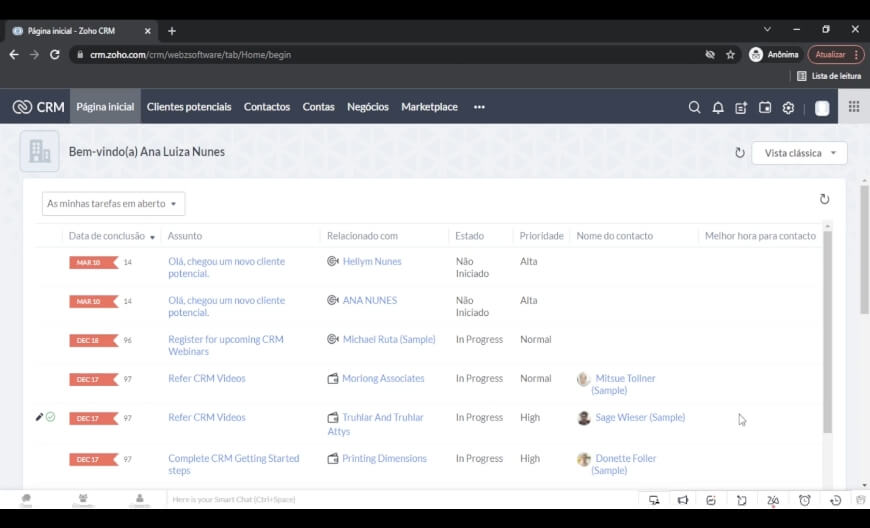Expand the Vista clássica dropdown
This screenshot has height=528, width=870.
click(x=799, y=153)
